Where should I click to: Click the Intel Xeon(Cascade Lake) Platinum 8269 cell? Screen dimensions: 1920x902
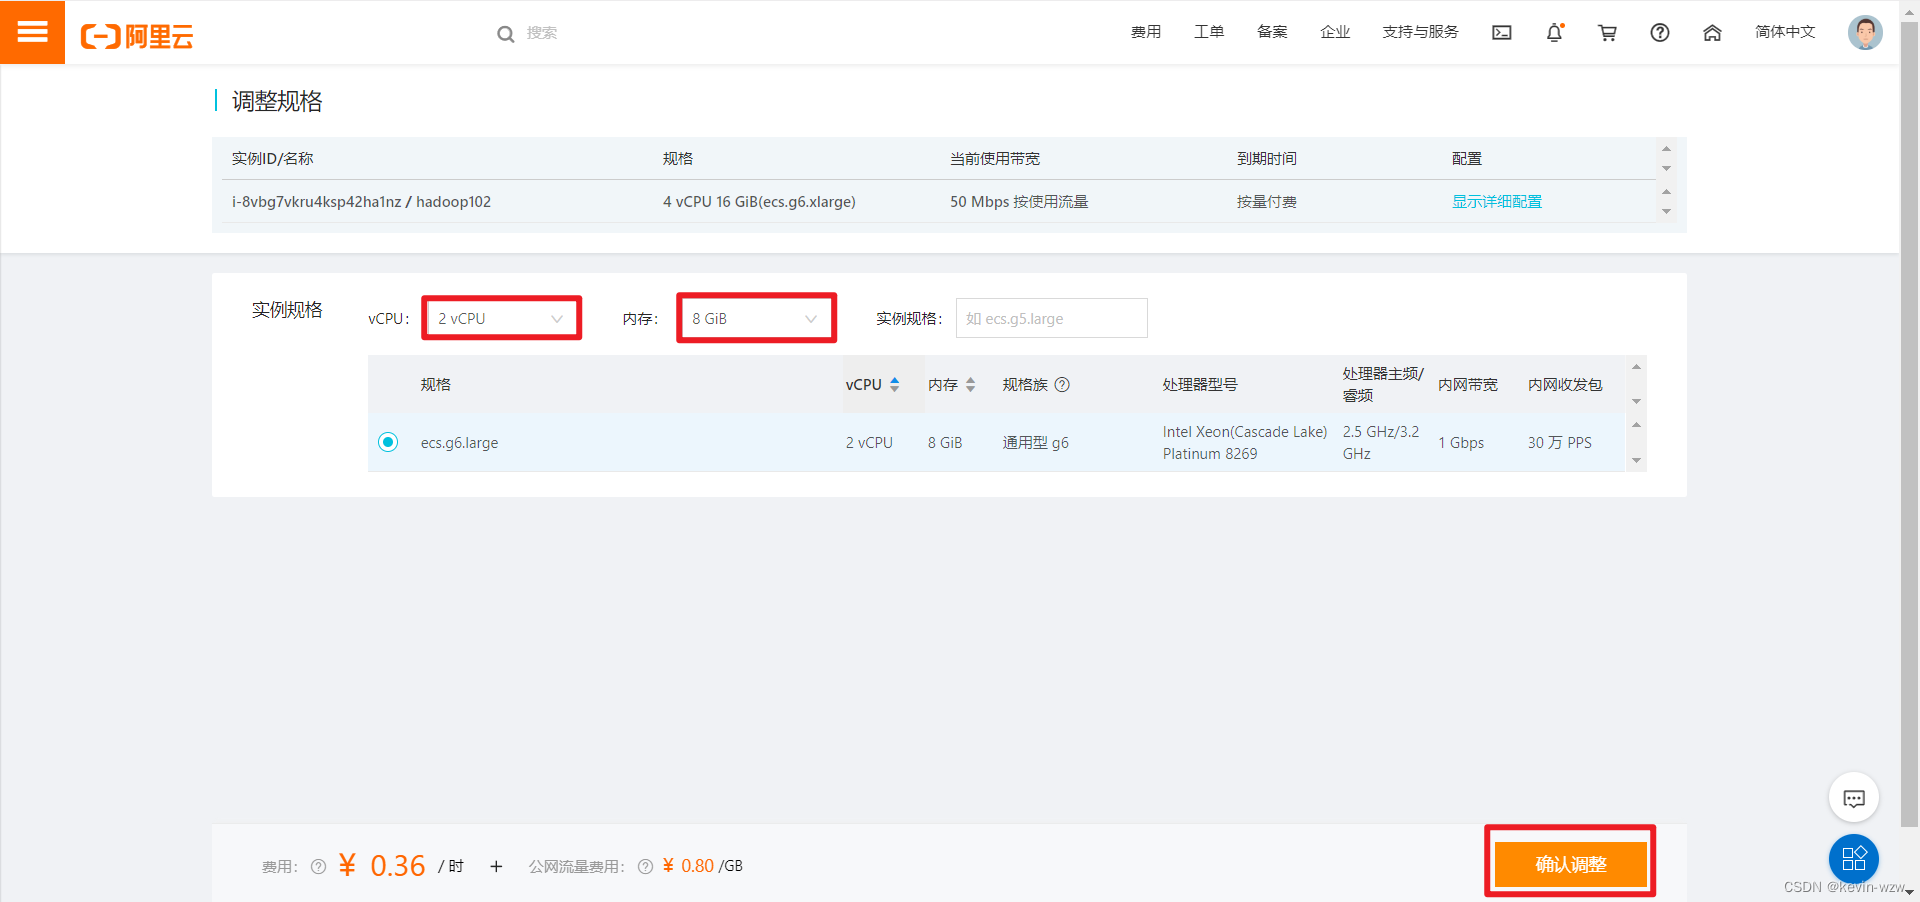tap(1245, 443)
